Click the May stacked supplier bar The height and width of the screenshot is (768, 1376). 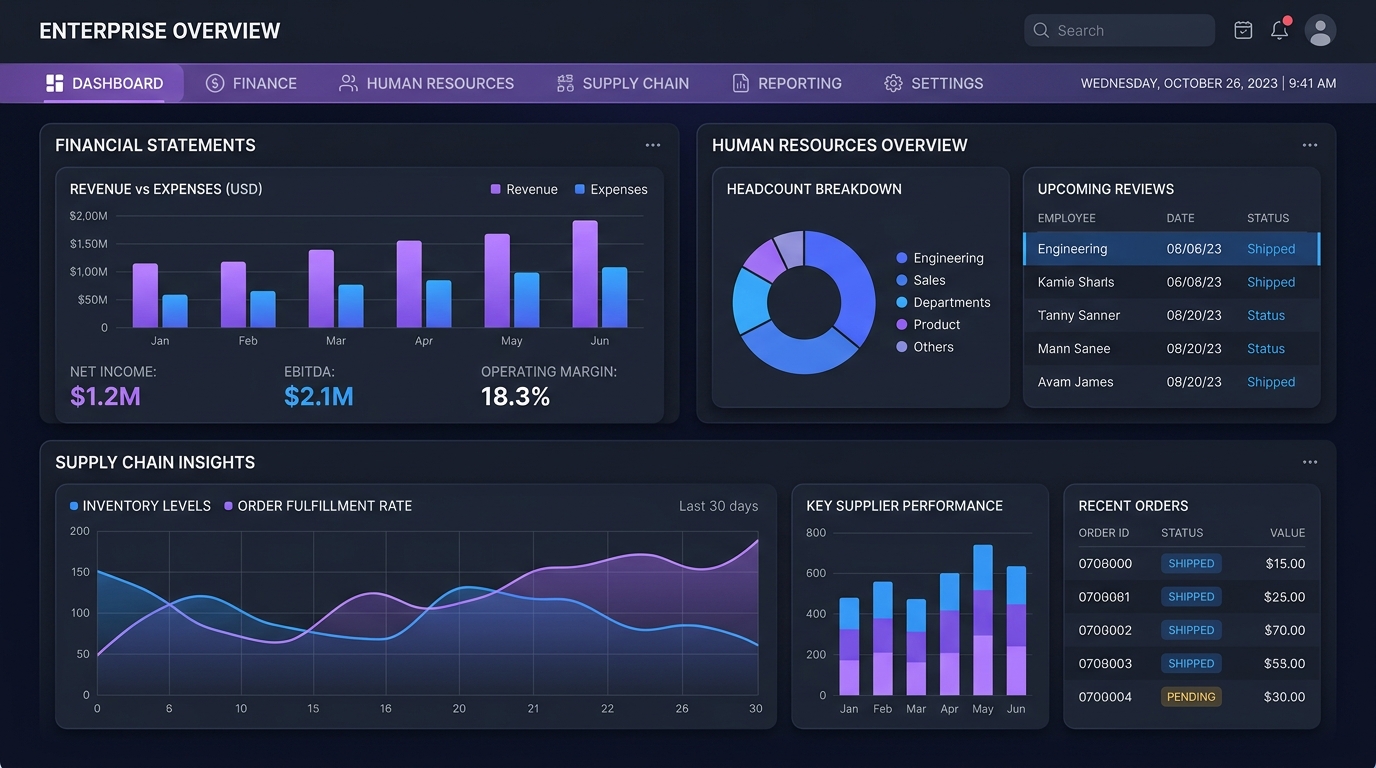(x=983, y=620)
